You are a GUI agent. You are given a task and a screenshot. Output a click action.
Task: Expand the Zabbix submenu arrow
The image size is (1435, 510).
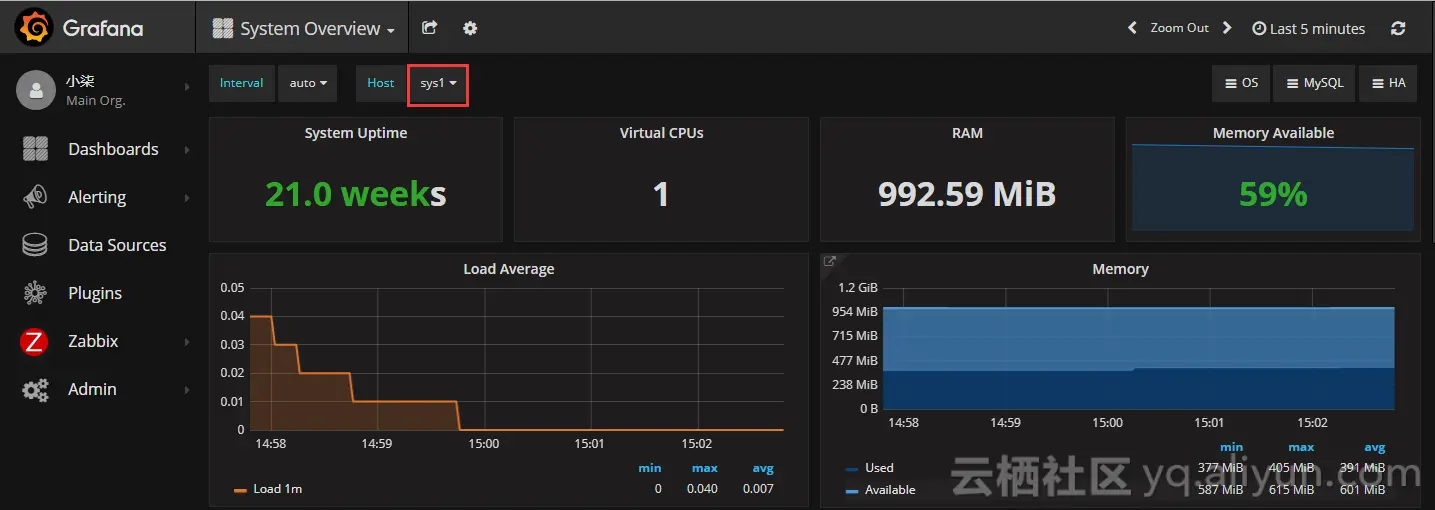pyautogui.click(x=187, y=341)
